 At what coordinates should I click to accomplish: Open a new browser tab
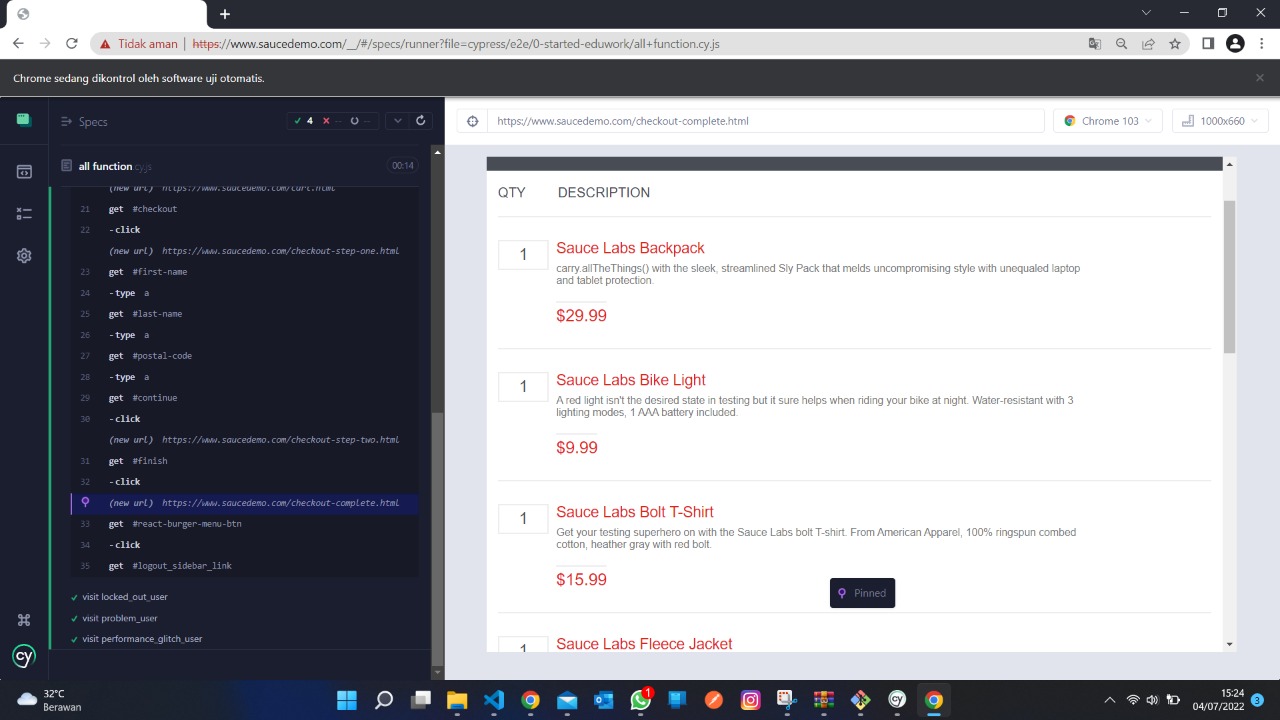[225, 14]
